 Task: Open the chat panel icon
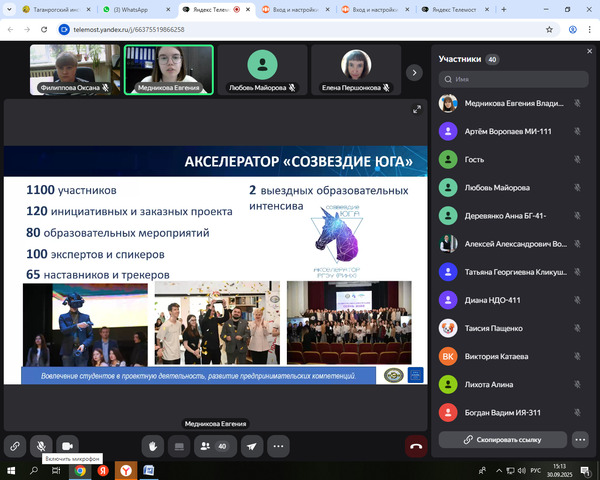[x=180, y=446]
